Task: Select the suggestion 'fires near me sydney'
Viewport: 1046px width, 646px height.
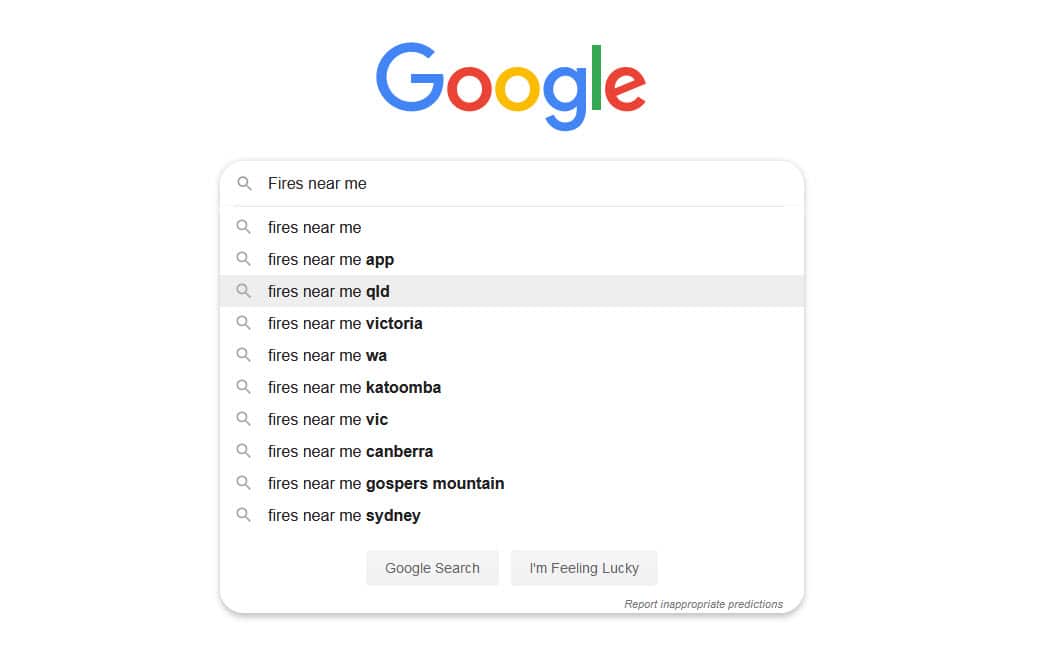Action: click(343, 515)
